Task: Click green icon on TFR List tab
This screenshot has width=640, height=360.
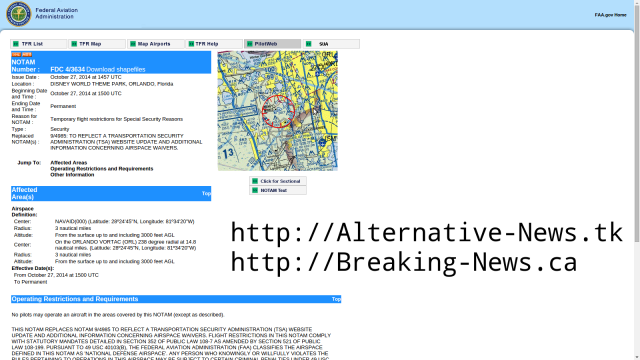Action: tap(16, 44)
